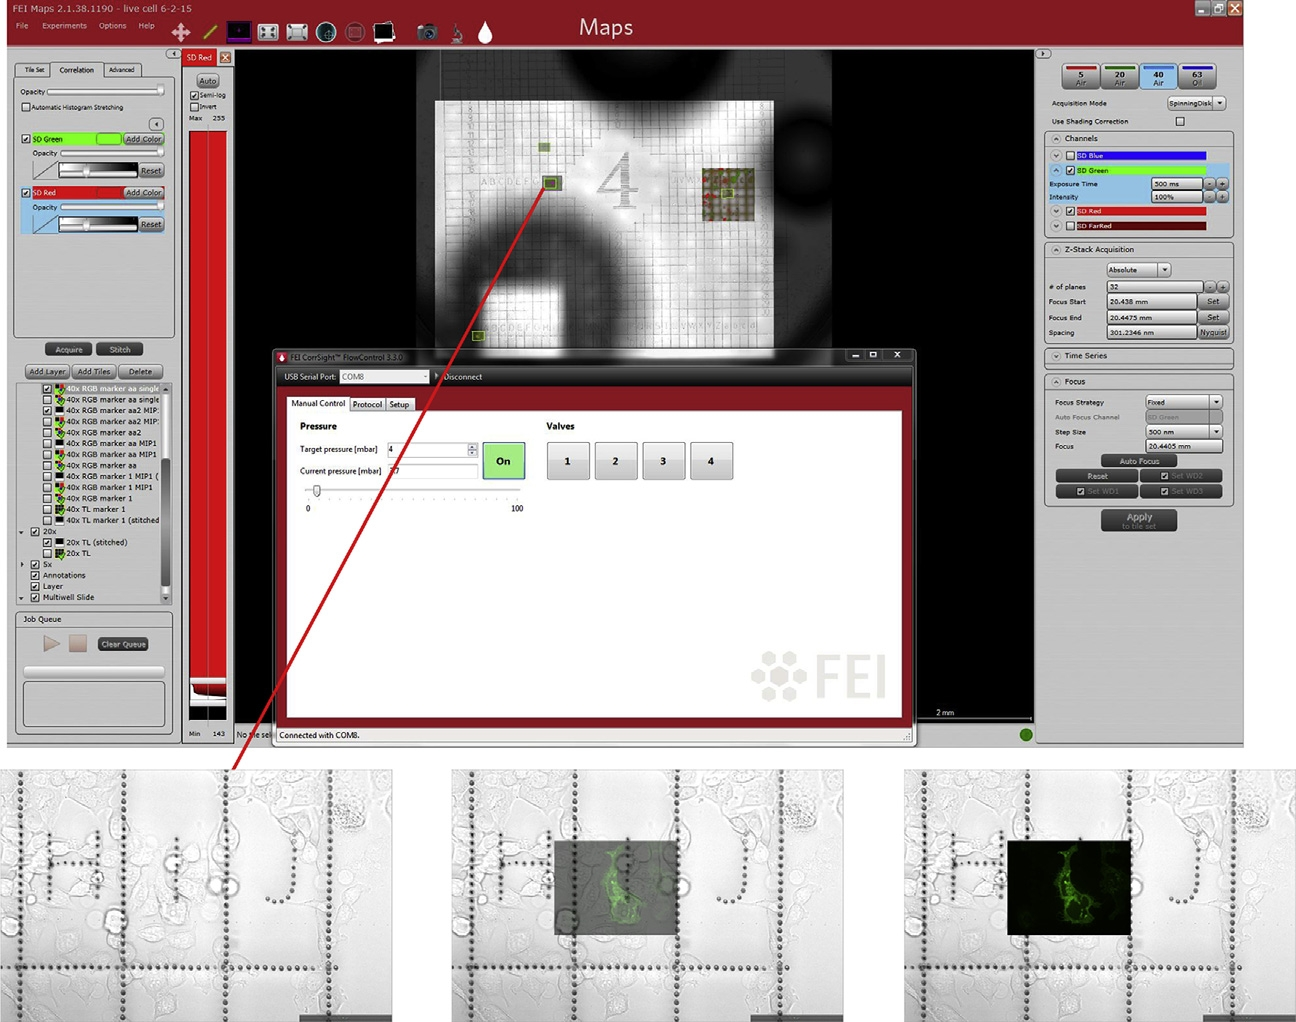Click the microscope icon in toolbar

pos(456,33)
